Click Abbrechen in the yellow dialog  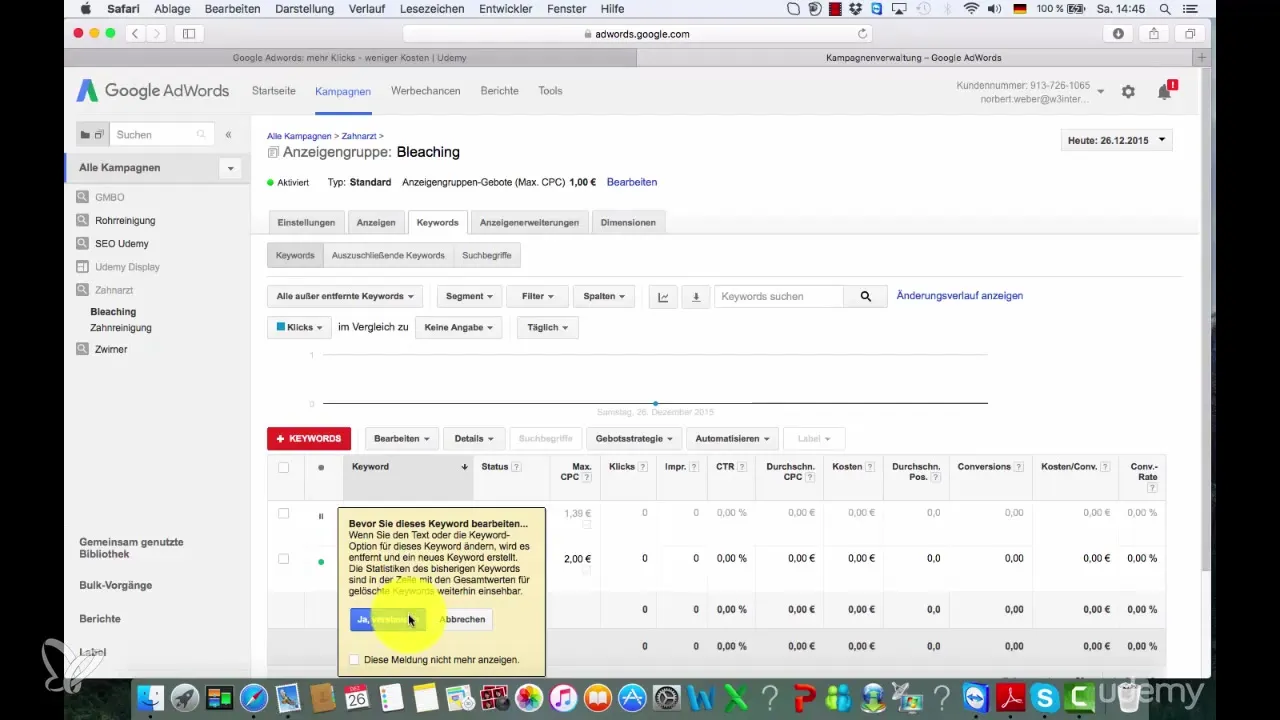[x=462, y=619]
